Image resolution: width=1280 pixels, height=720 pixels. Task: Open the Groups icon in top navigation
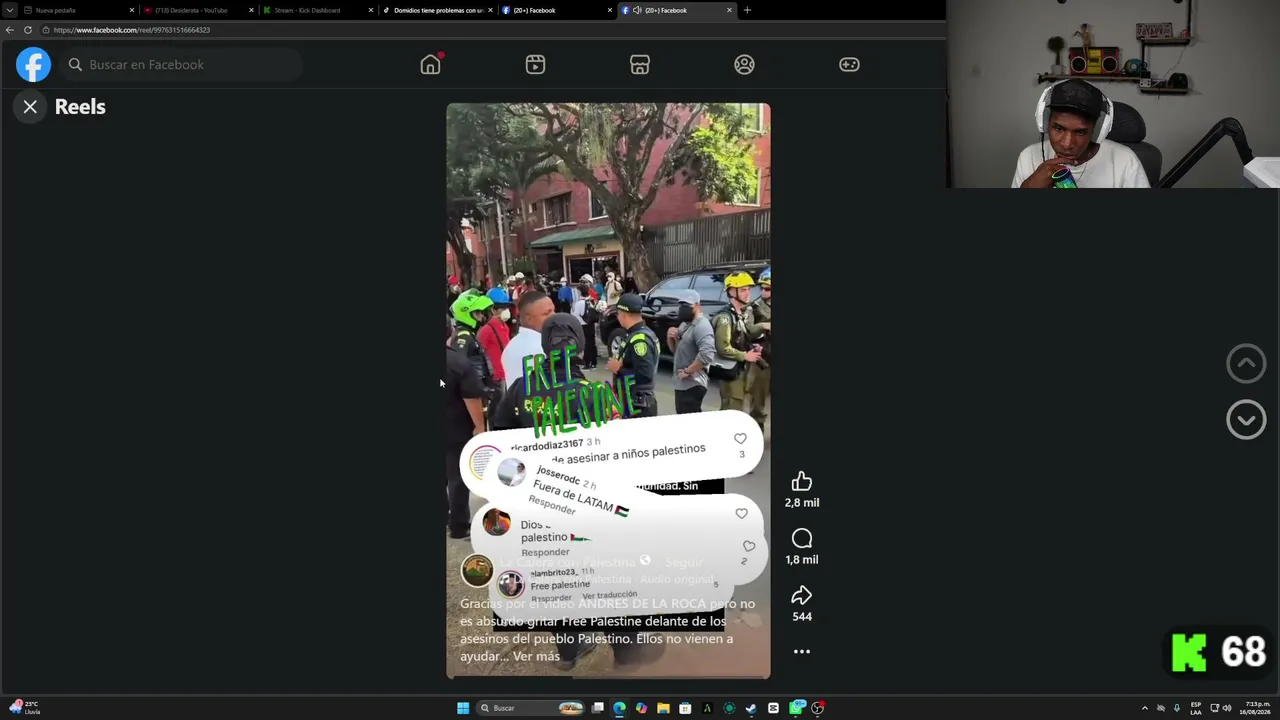tap(744, 65)
